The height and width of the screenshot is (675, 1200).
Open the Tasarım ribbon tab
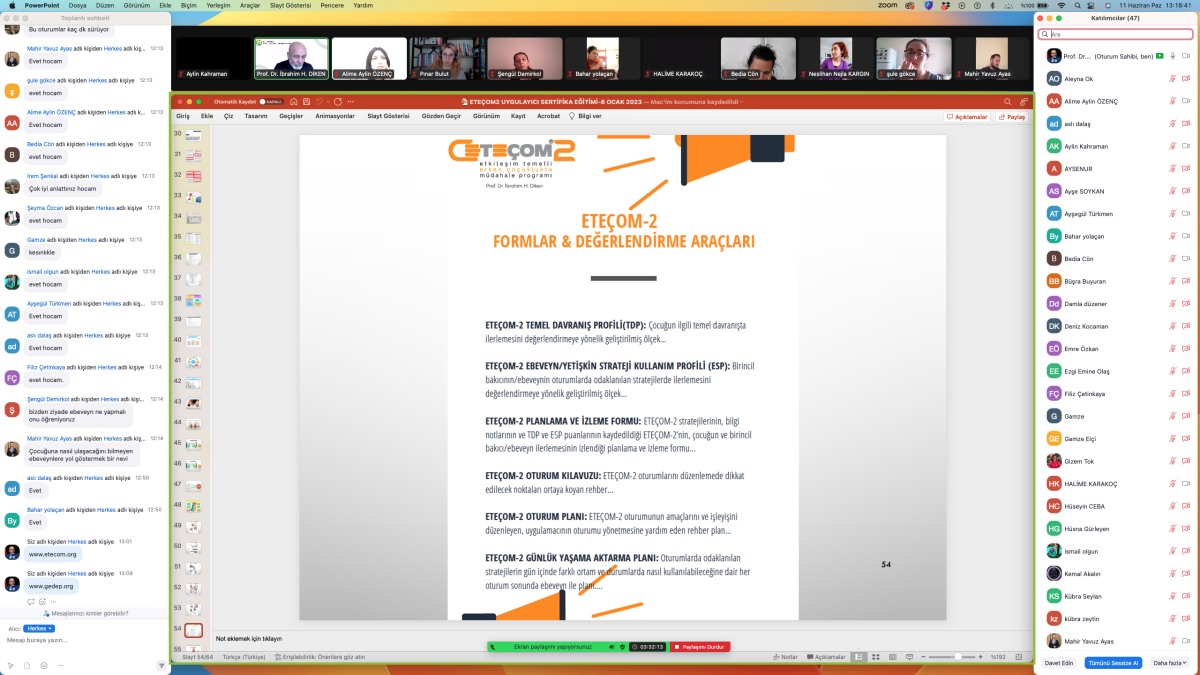point(256,116)
